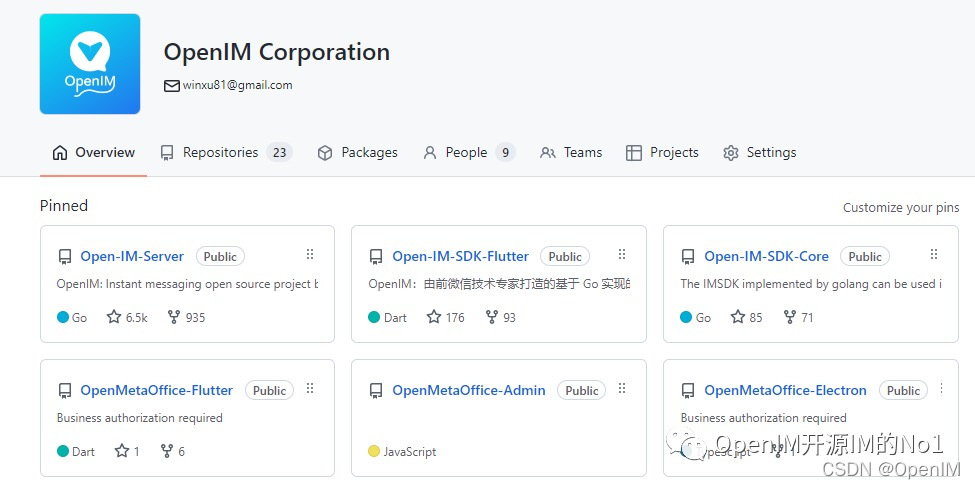
Task: Click the drag handle on Open-IM-SDK-Core card
Action: pos(933,254)
